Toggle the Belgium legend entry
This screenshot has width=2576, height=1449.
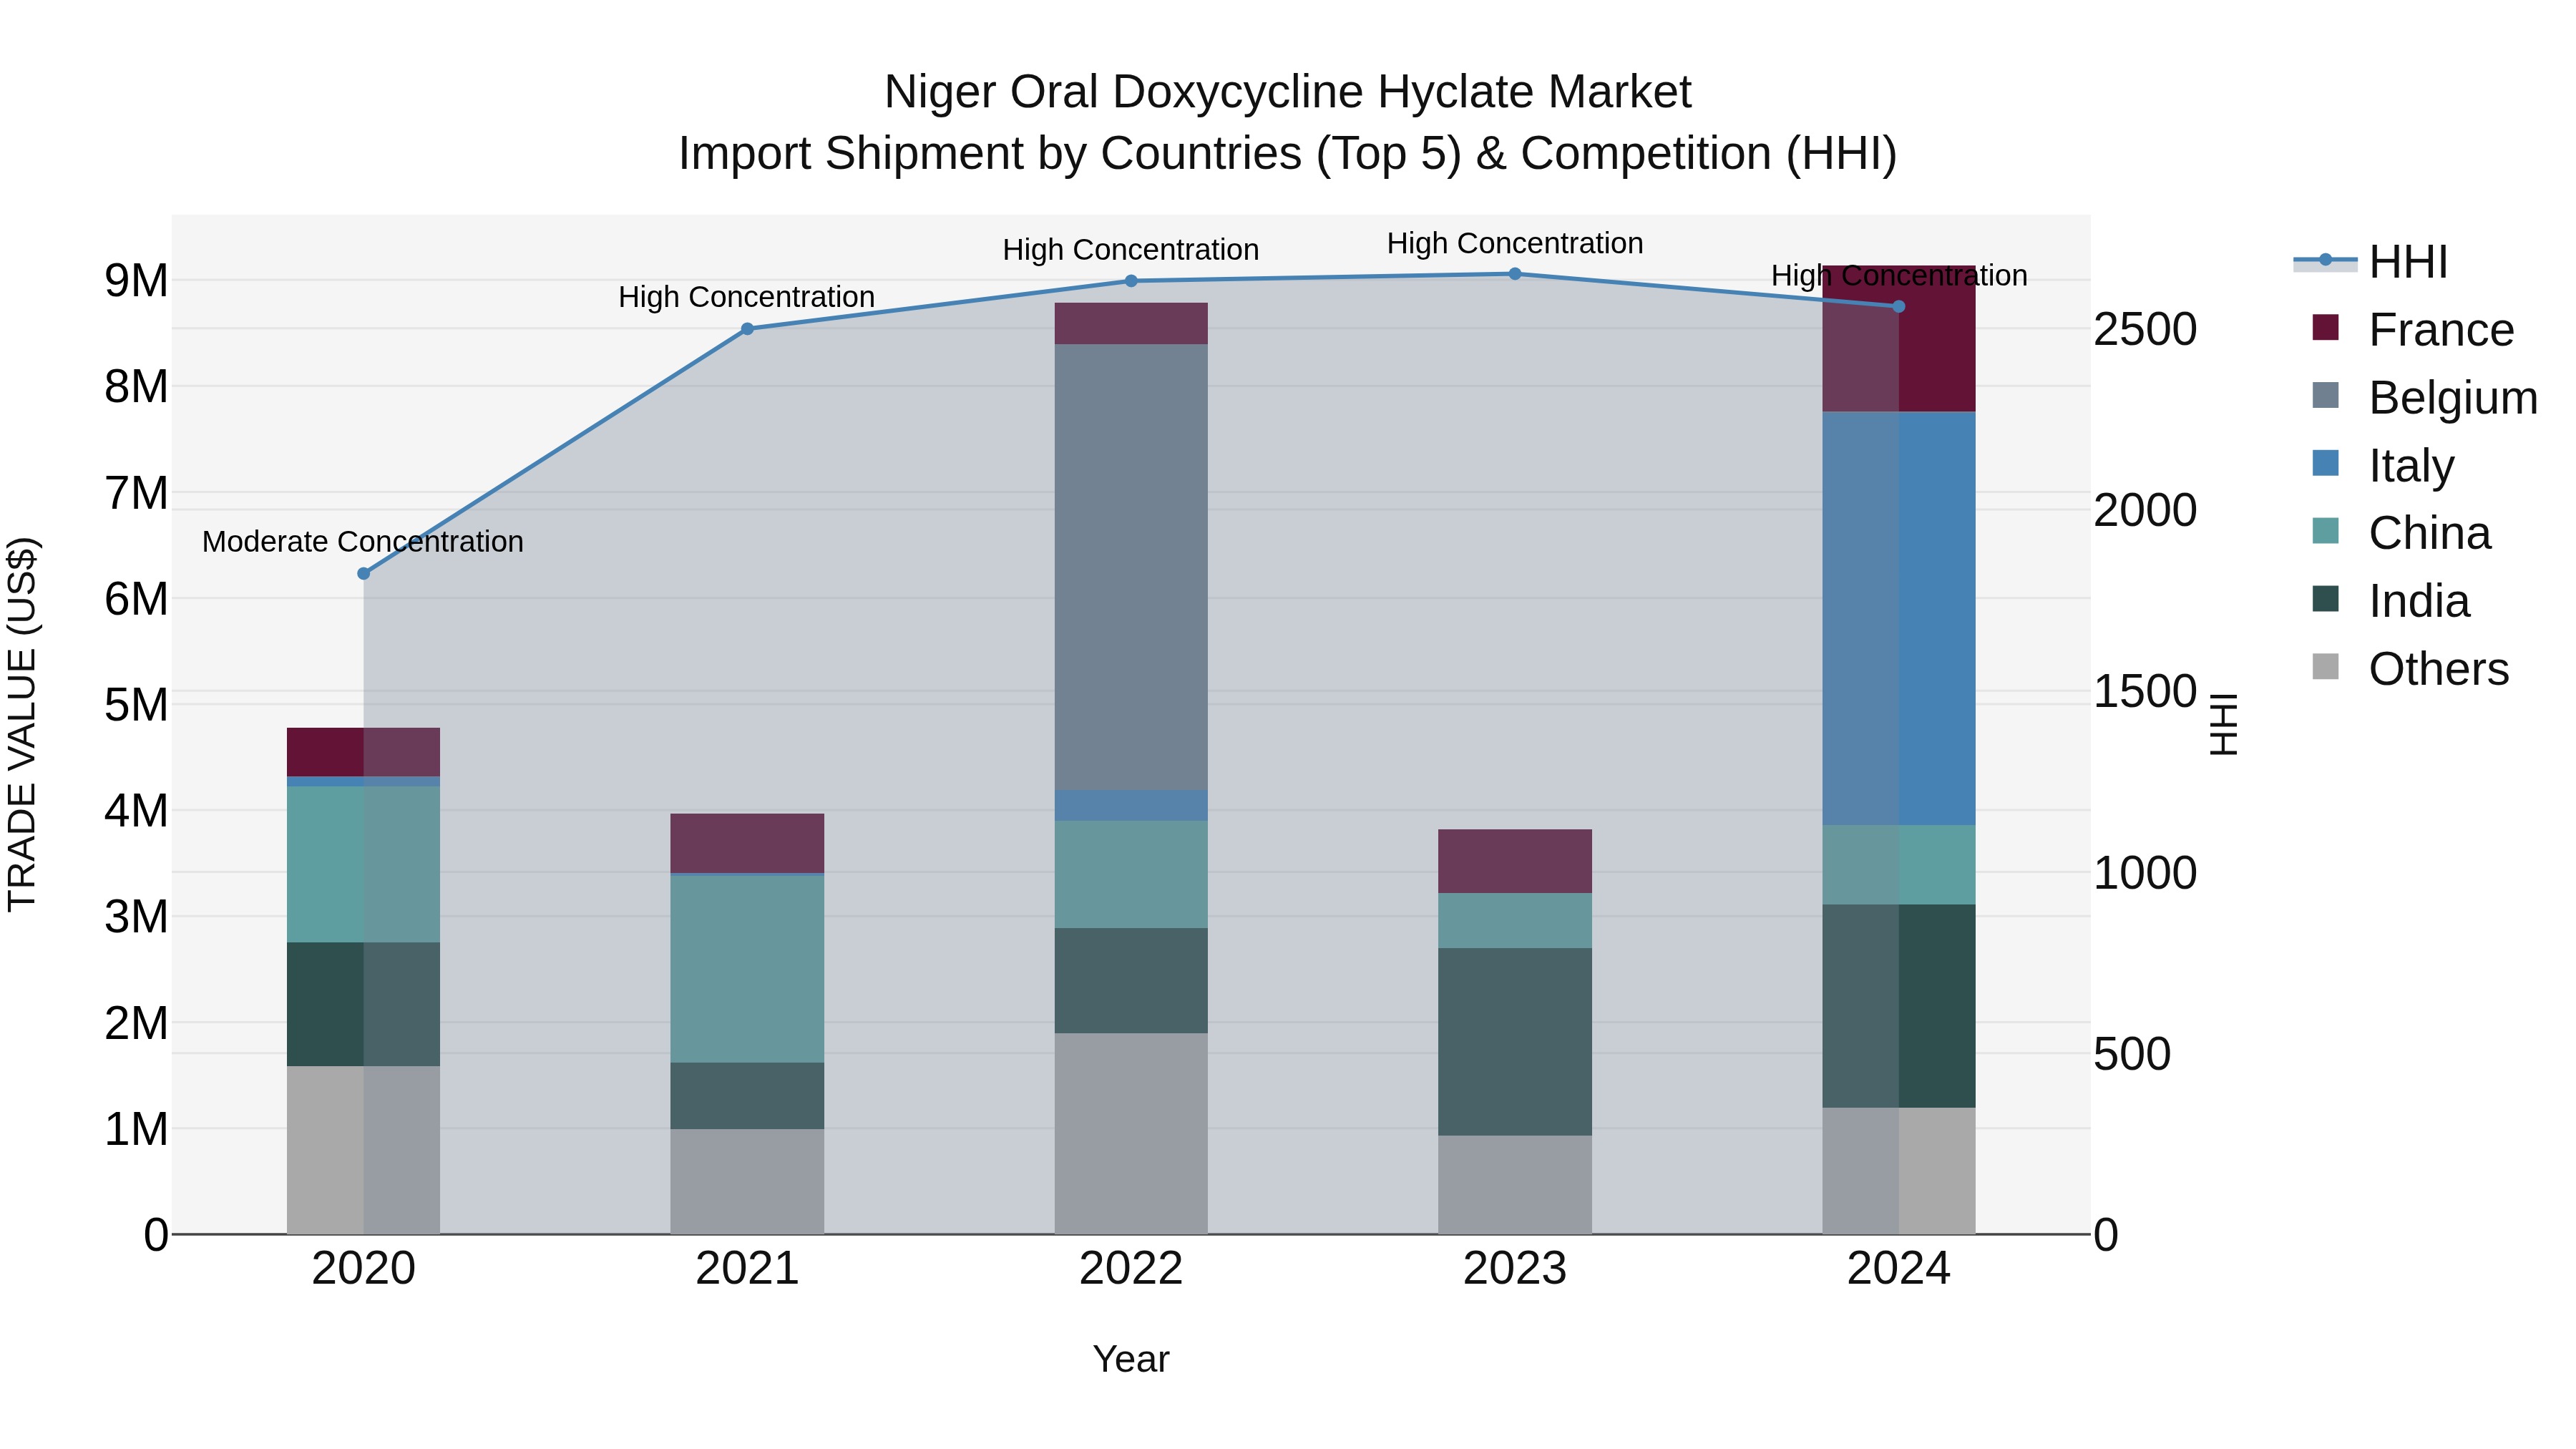[x=2424, y=398]
